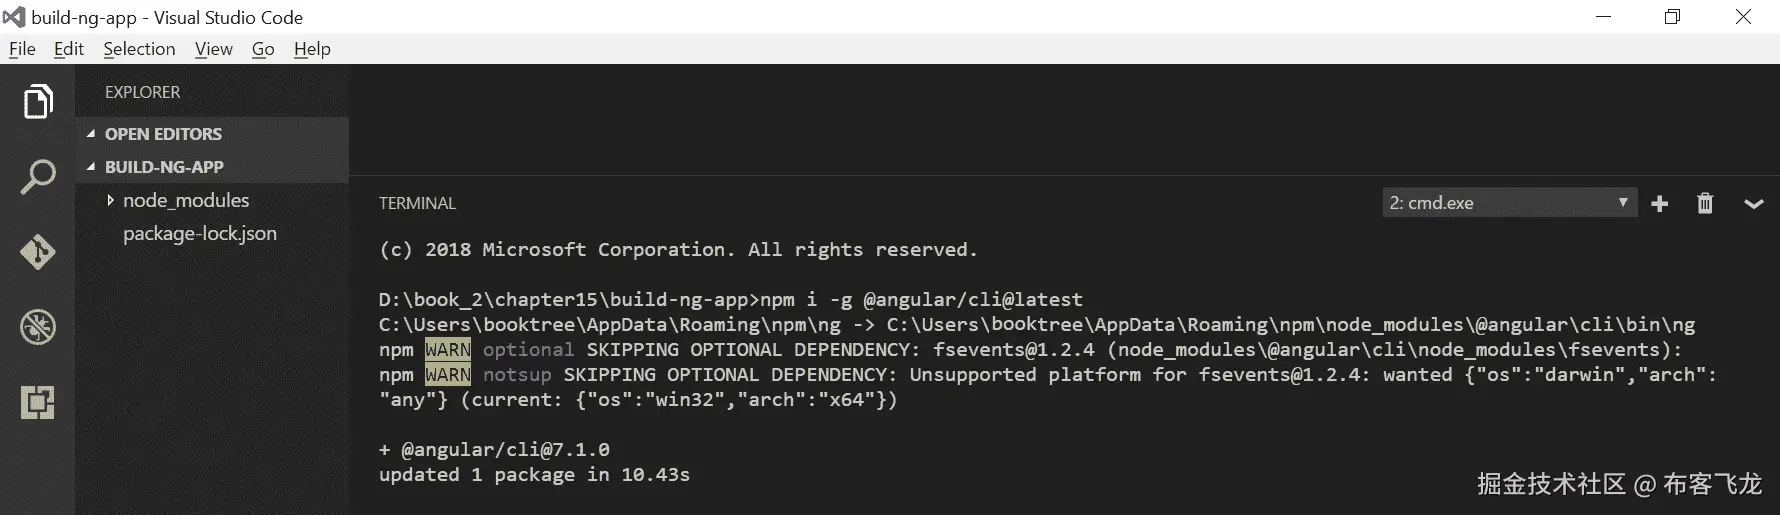The width and height of the screenshot is (1780, 515).
Task: Open the Help menu
Action: click(x=312, y=49)
